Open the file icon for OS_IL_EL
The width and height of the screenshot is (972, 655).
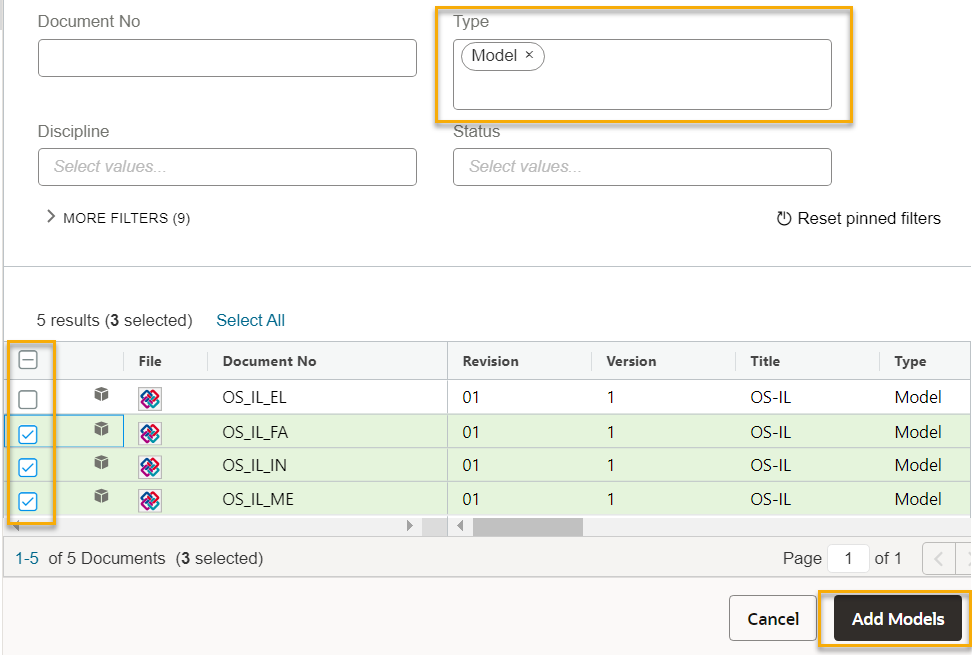point(150,399)
